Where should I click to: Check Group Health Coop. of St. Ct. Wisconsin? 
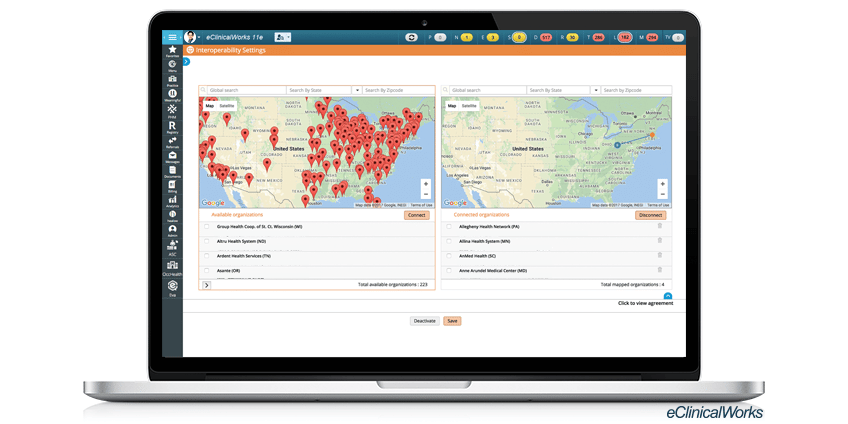click(207, 227)
